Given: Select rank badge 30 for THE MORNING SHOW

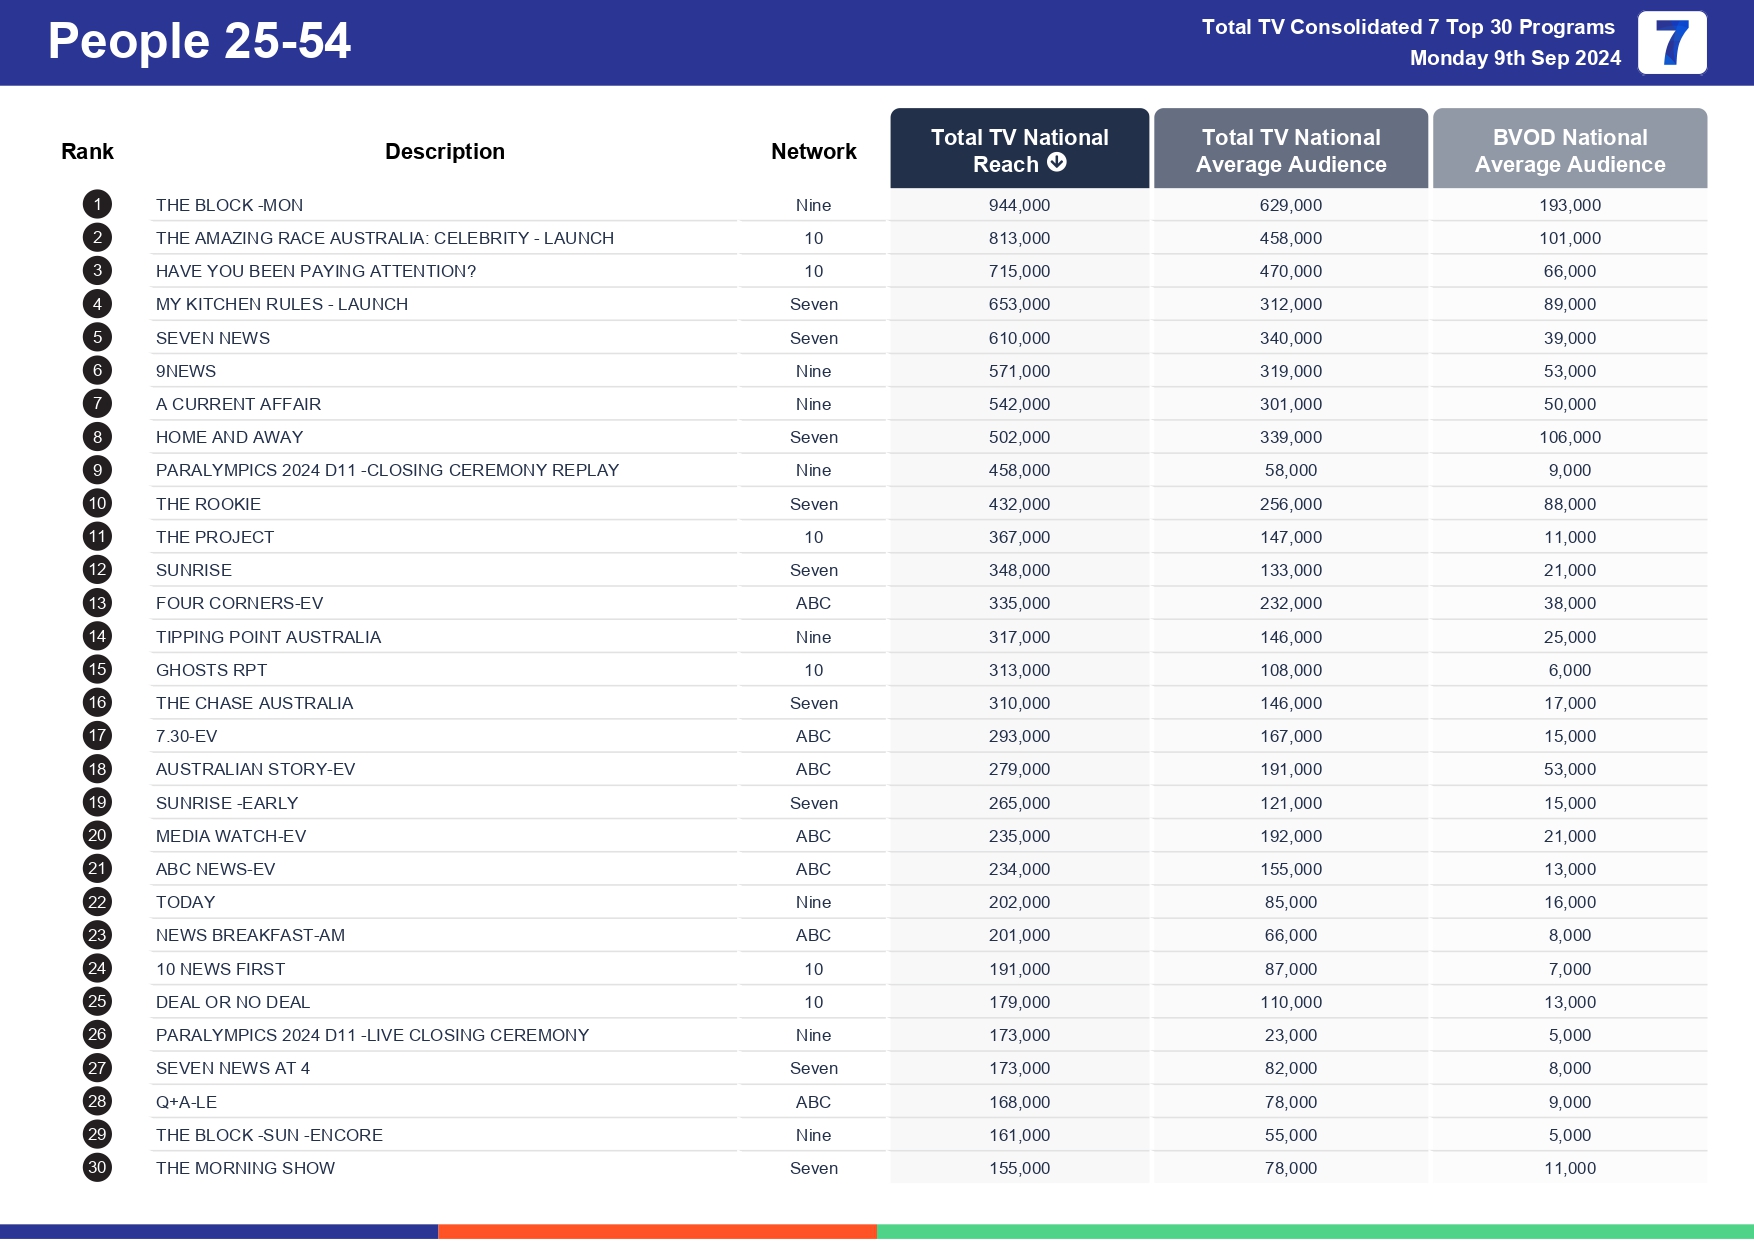Looking at the screenshot, I should 96,1167.
